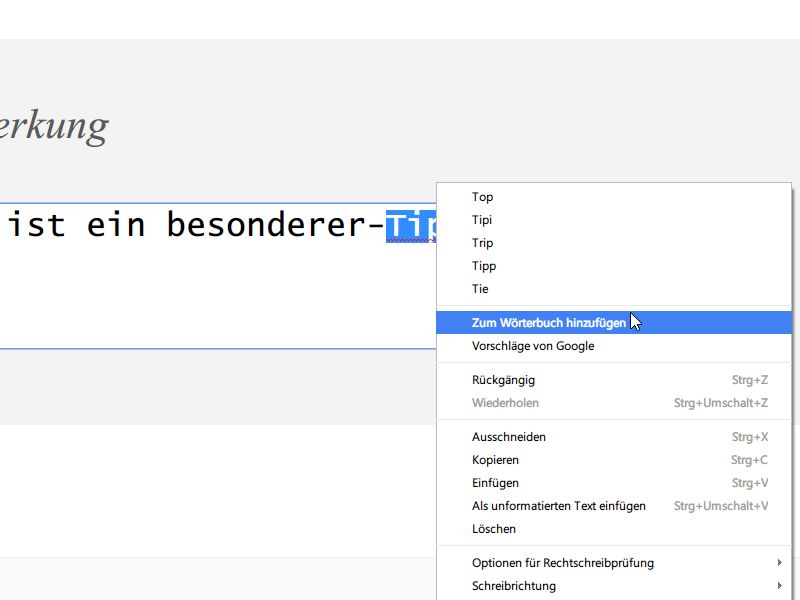This screenshot has height=600, width=800.
Task: Select 'Als unformatierten Text einfügen'
Action: pos(614,506)
